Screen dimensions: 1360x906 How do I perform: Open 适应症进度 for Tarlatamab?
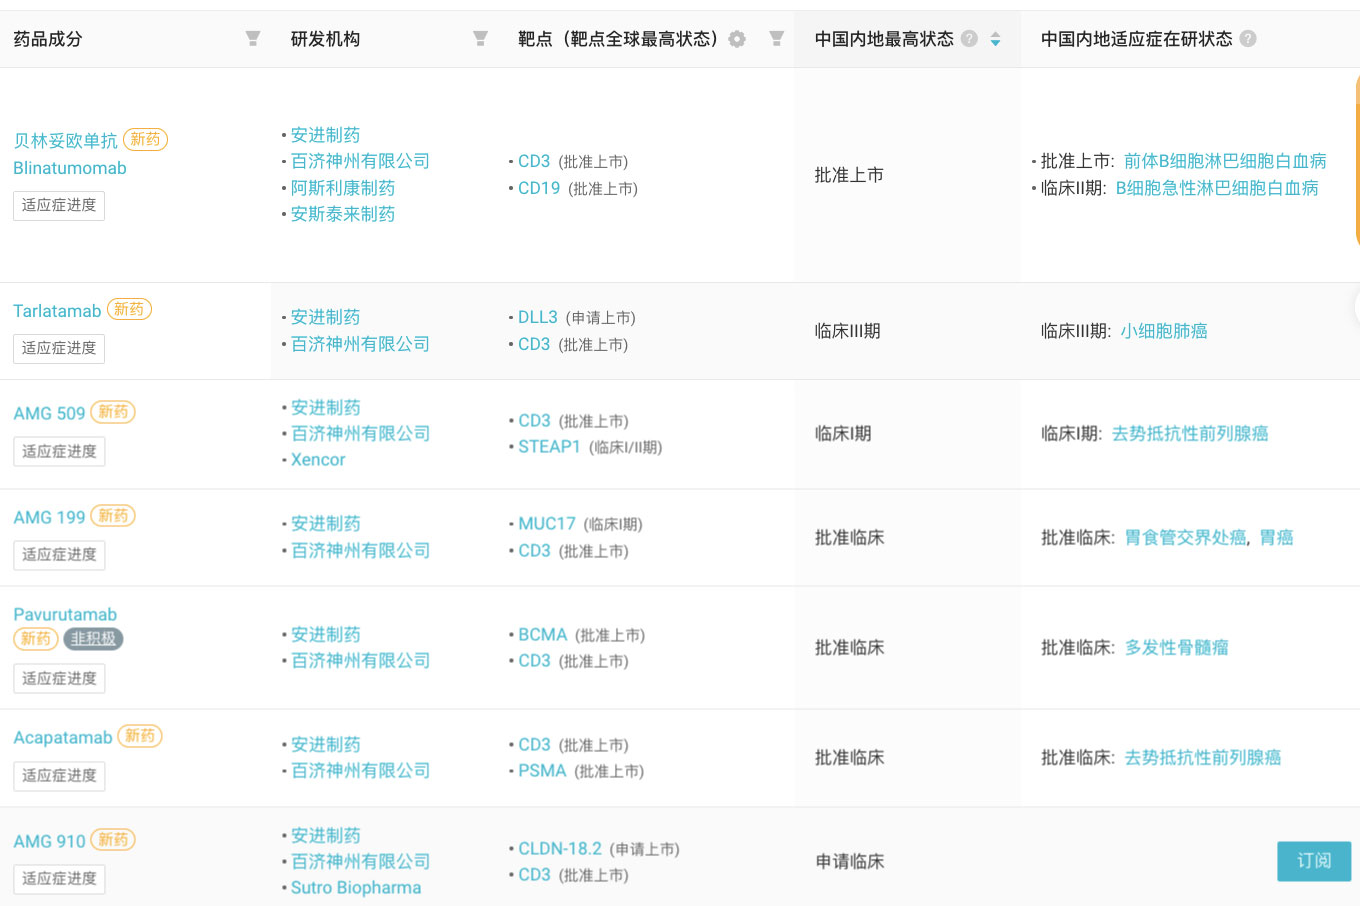(x=59, y=348)
